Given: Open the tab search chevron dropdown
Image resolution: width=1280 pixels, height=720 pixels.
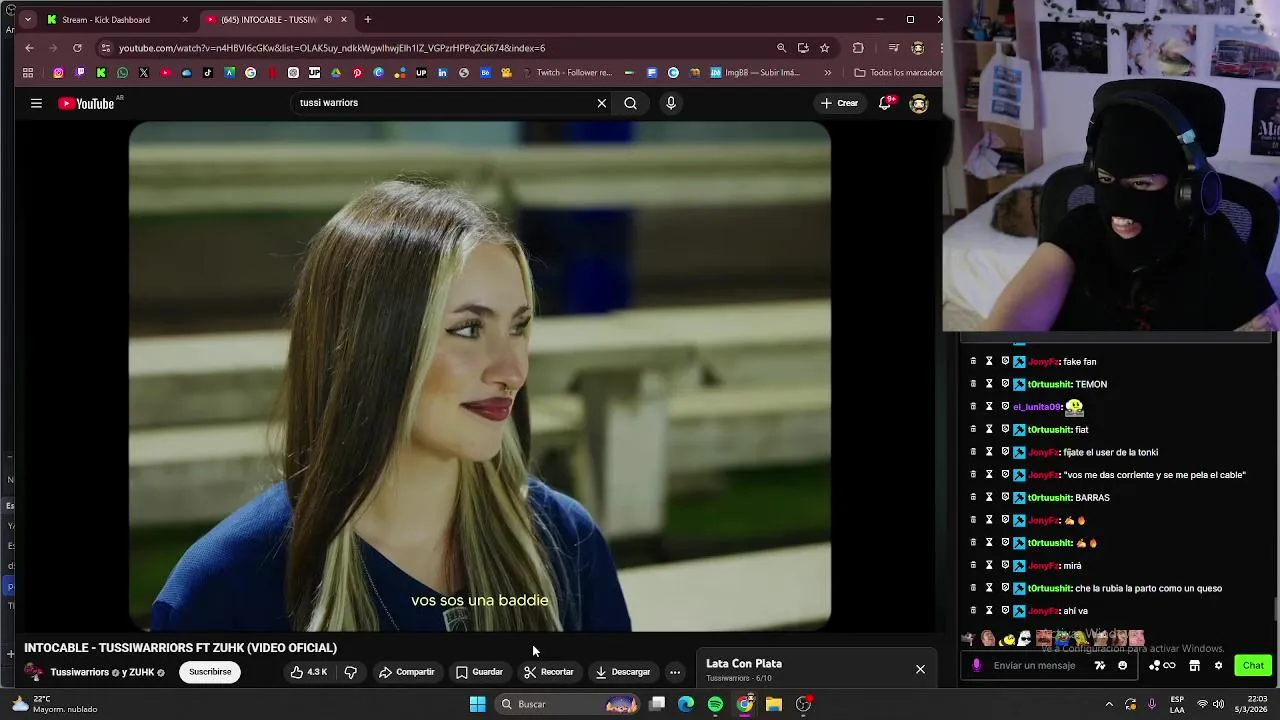Looking at the screenshot, I should click(x=27, y=19).
